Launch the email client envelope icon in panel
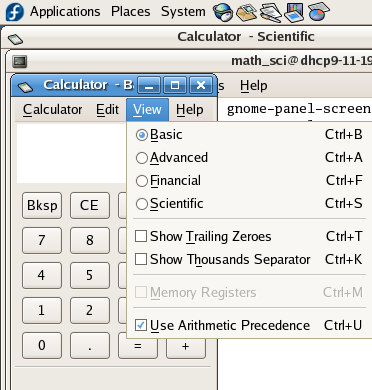372x390 pixels. click(246, 12)
